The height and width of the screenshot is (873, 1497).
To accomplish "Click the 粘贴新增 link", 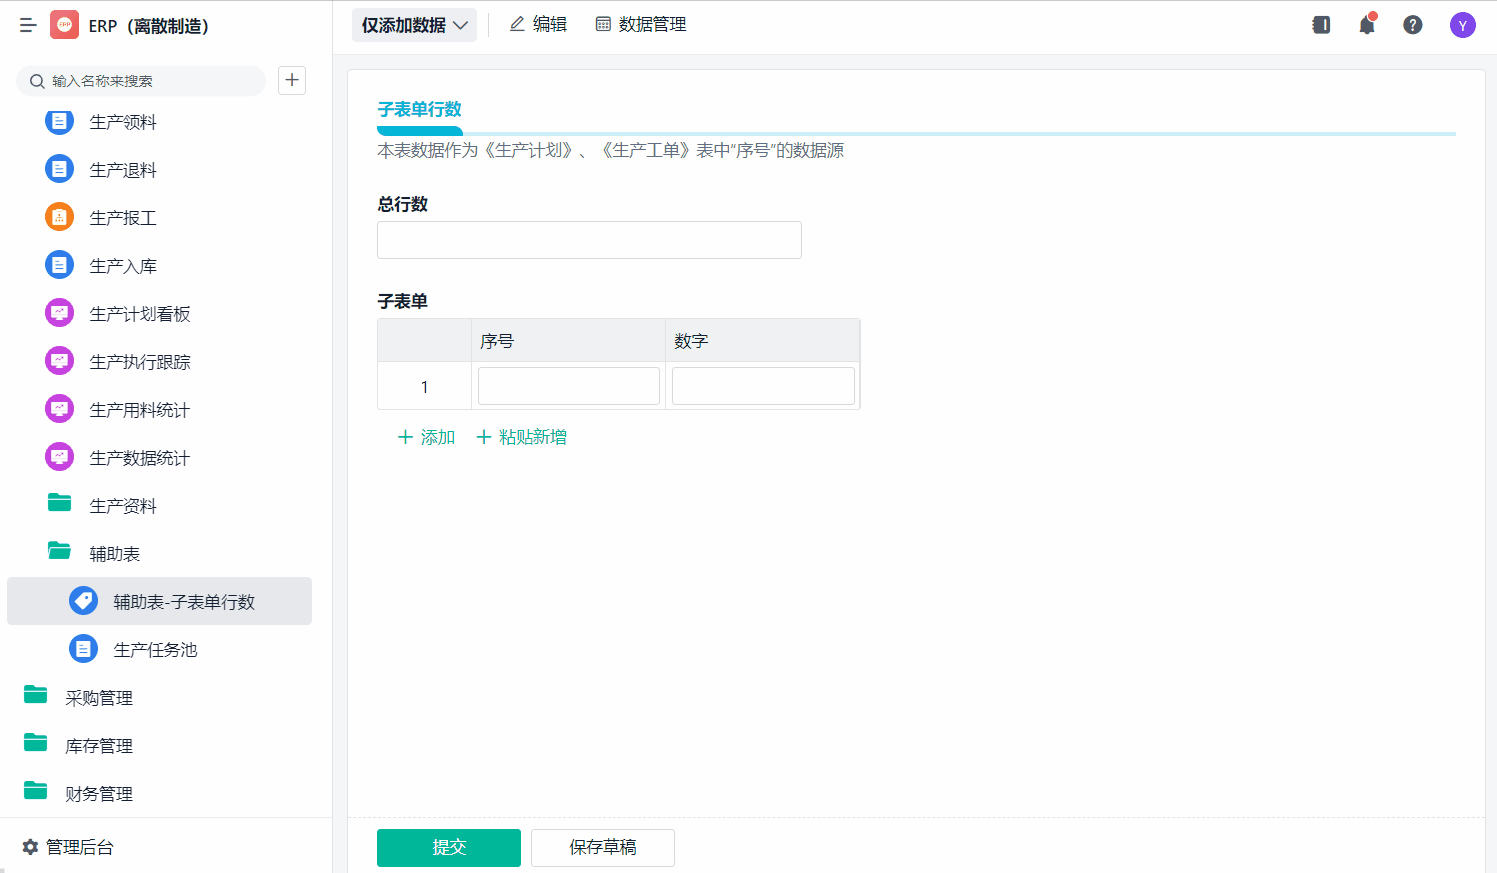I will (522, 437).
